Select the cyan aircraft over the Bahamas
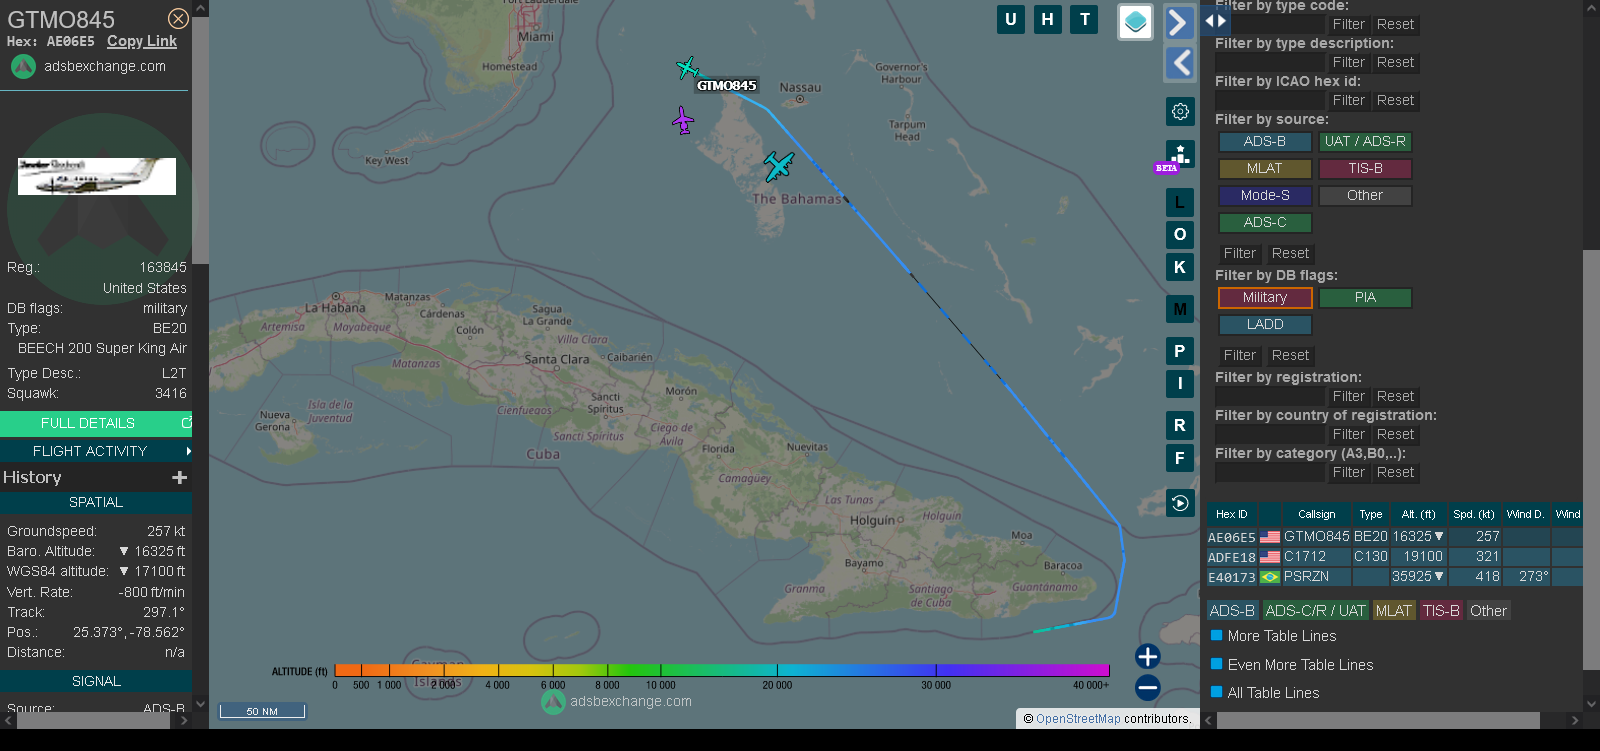The height and width of the screenshot is (751, 1600). pyautogui.click(x=778, y=166)
